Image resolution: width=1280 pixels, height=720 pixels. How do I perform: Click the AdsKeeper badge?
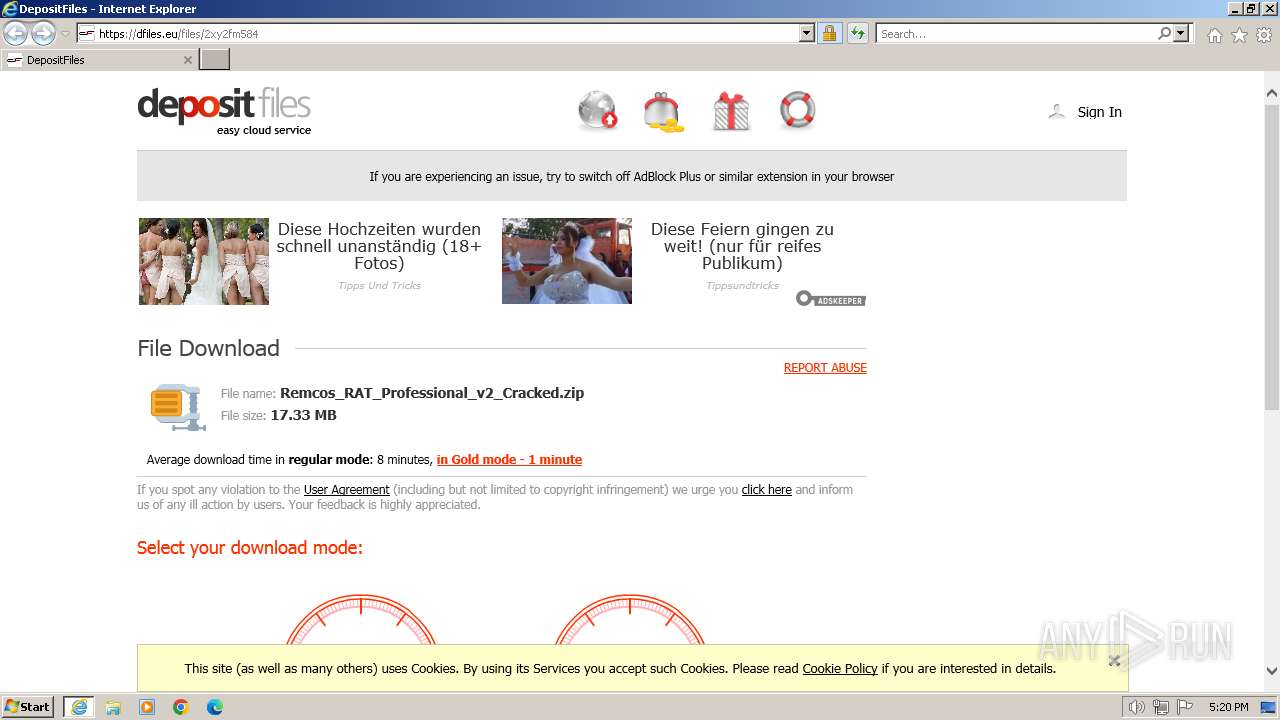coord(831,298)
